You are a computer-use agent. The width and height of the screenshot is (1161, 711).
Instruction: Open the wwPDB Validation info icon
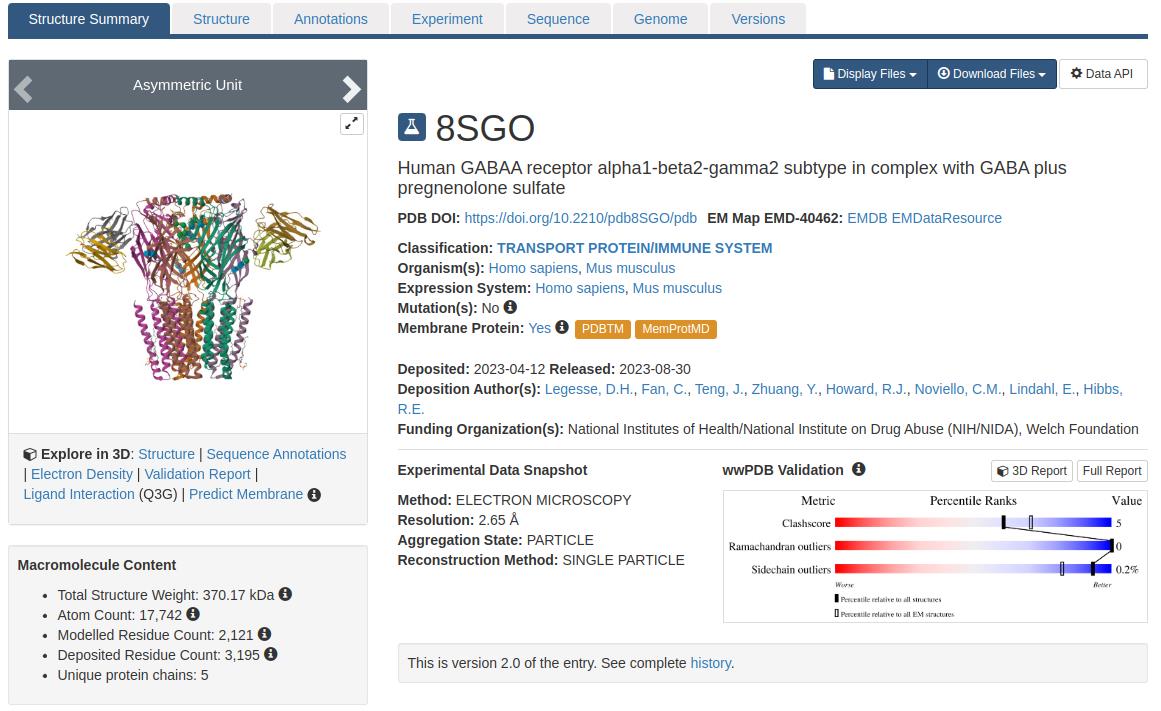pyautogui.click(x=858, y=469)
